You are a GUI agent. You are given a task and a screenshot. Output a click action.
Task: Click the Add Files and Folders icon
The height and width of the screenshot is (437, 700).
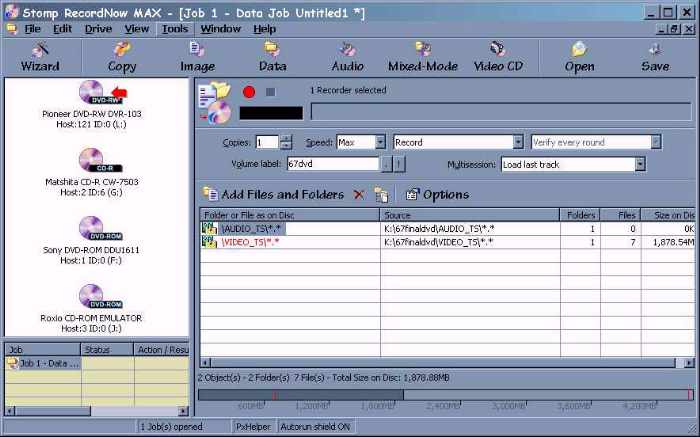tap(210, 194)
